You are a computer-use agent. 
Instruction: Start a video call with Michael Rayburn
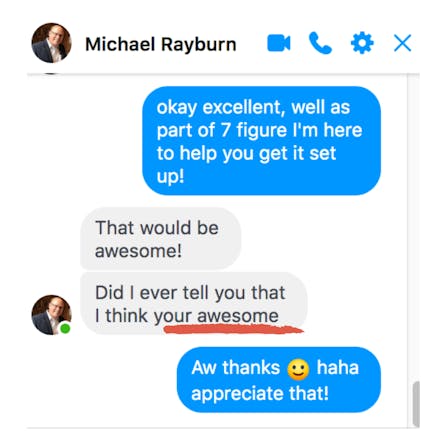(279, 43)
